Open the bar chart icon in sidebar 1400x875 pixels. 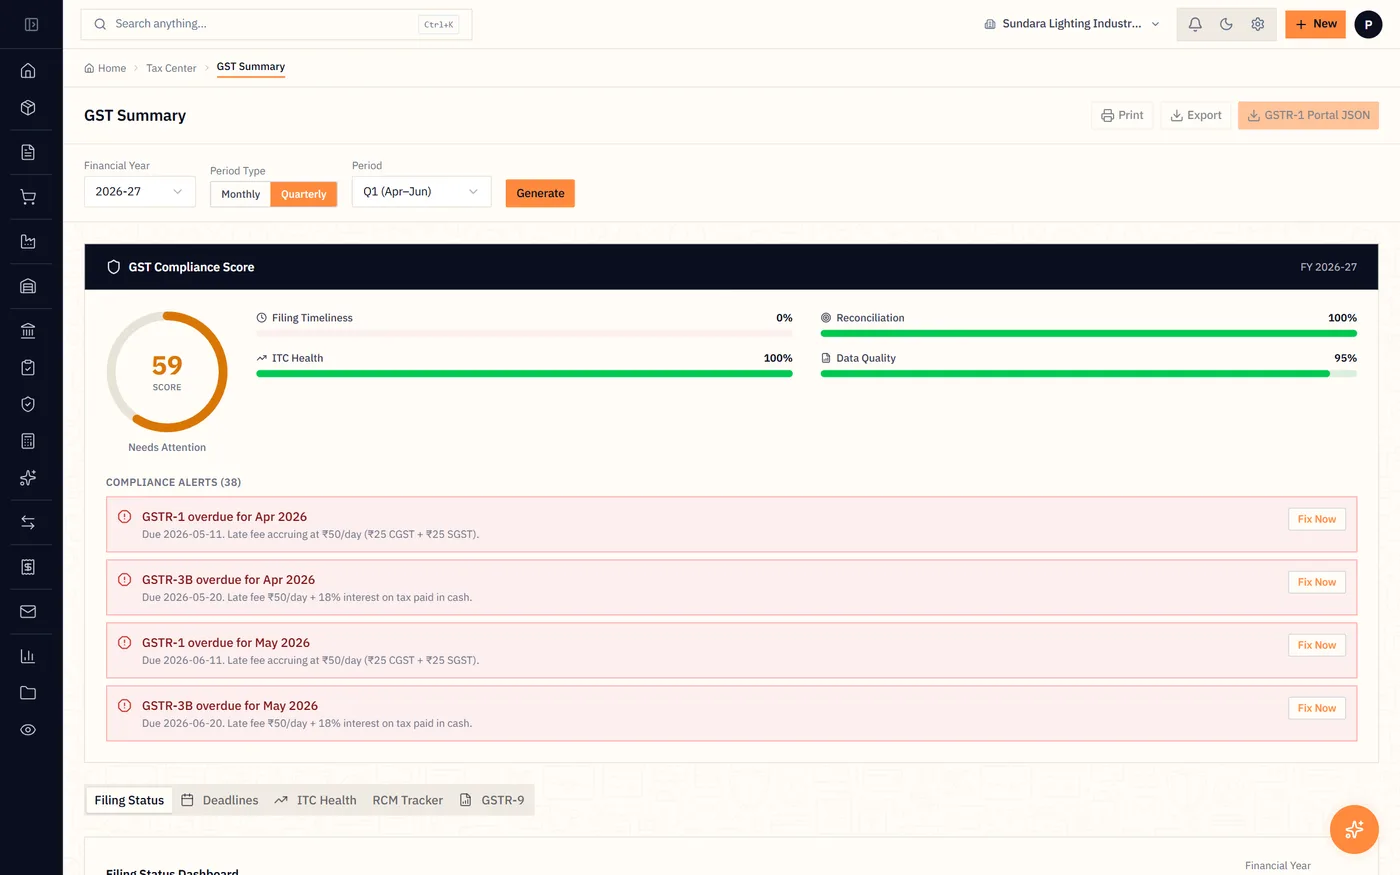coord(28,656)
